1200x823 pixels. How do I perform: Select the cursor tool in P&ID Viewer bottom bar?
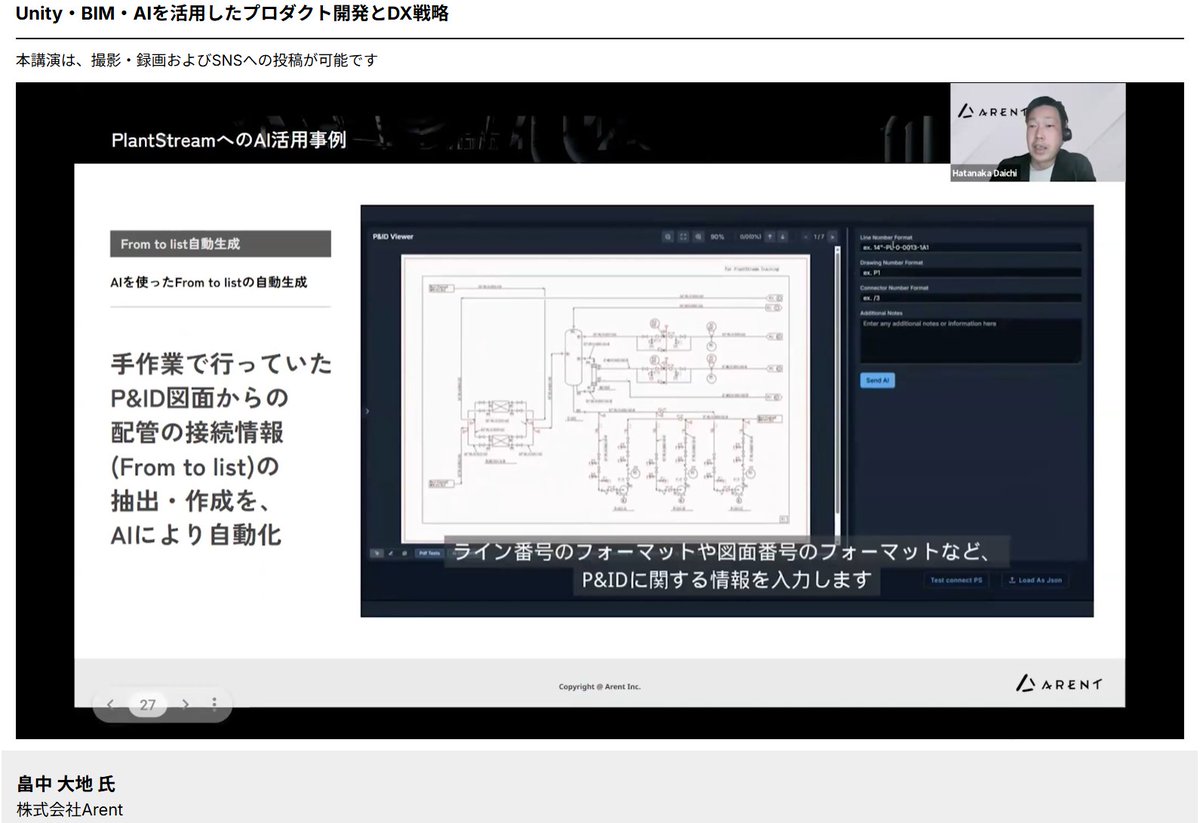pyautogui.click(x=377, y=552)
